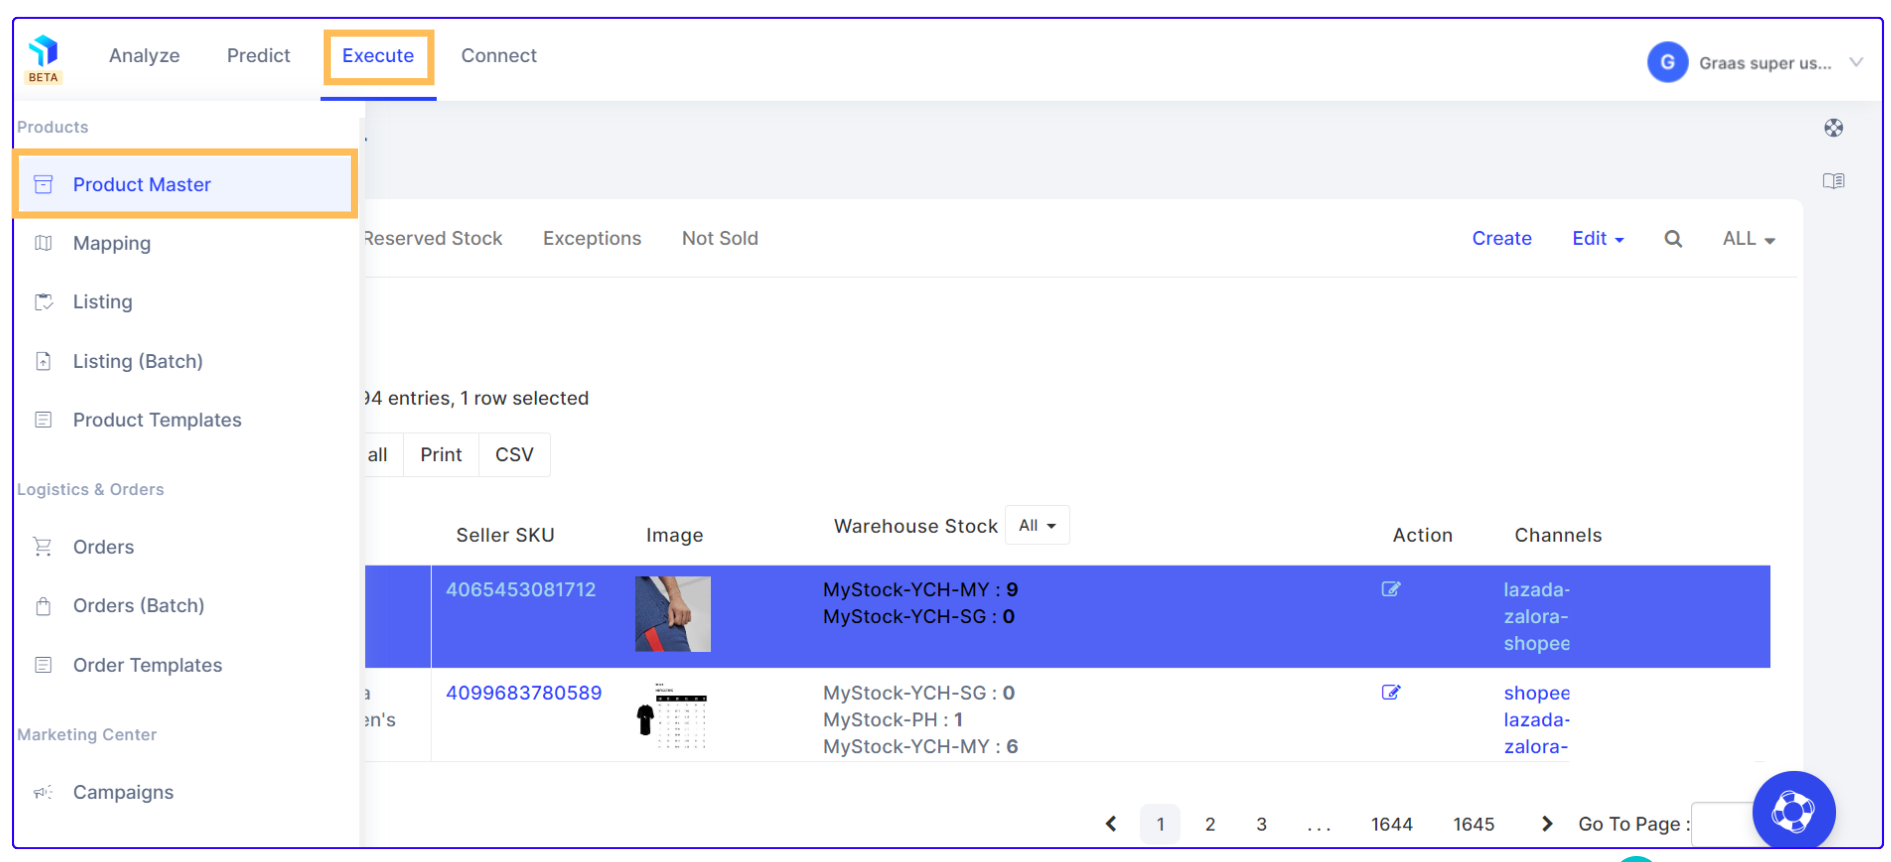Open the Warehouse Stock All dropdown
The height and width of the screenshot is (862, 1891).
[1037, 525]
